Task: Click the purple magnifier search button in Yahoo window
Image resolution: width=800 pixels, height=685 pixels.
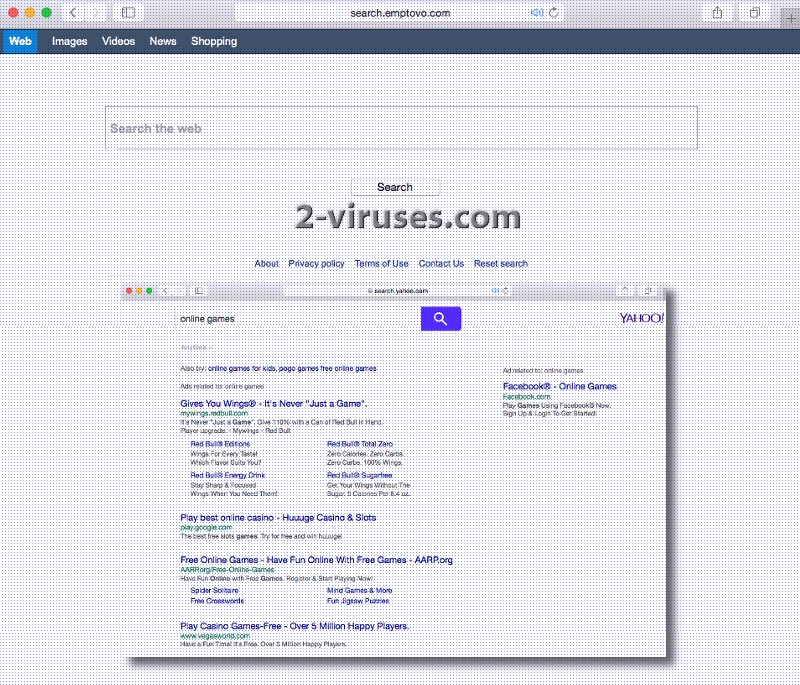Action: pyautogui.click(x=441, y=319)
